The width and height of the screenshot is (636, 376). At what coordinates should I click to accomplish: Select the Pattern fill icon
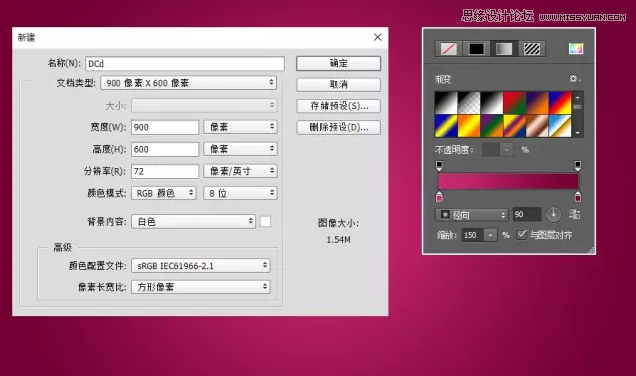click(531, 49)
